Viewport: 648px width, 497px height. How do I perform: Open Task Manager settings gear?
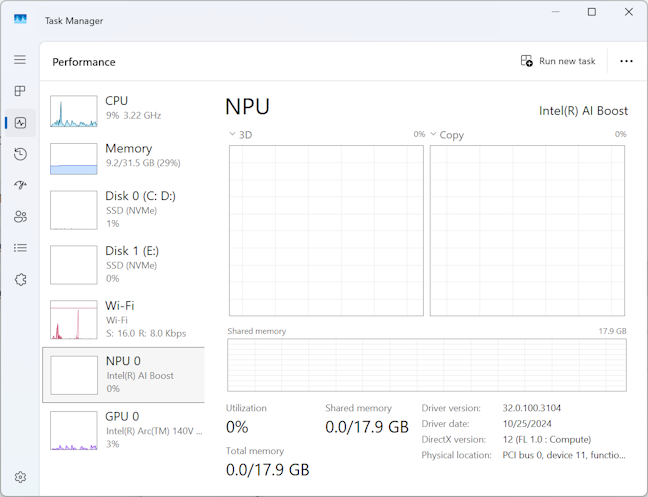(x=20, y=477)
